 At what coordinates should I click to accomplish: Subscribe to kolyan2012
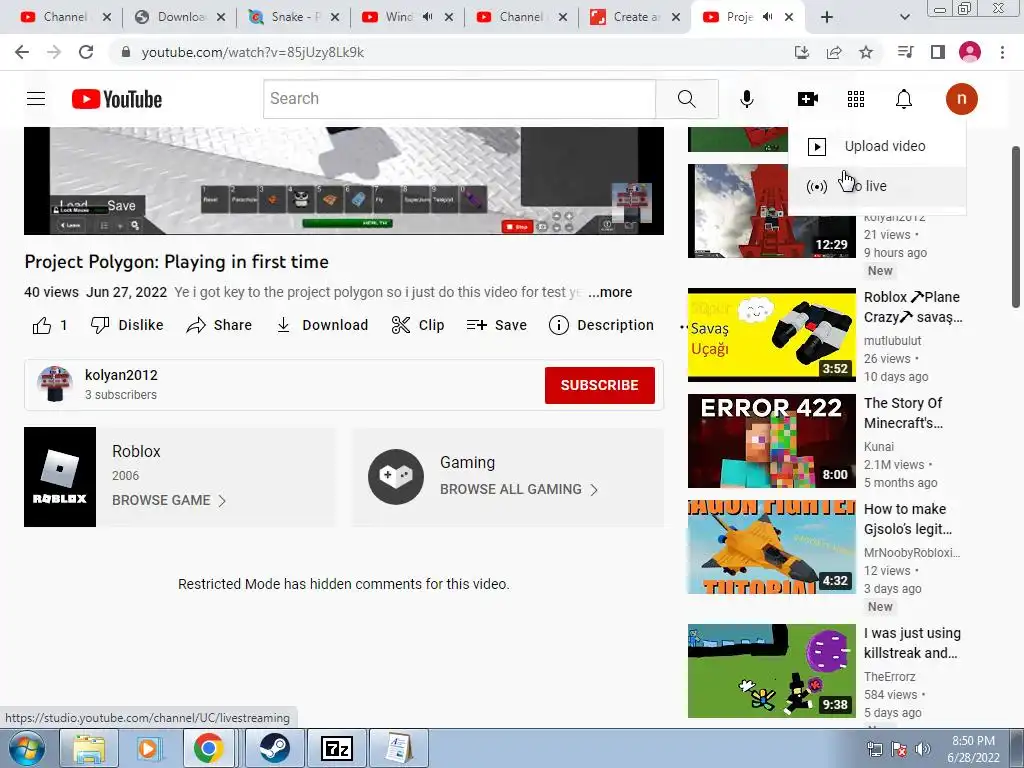click(x=600, y=385)
